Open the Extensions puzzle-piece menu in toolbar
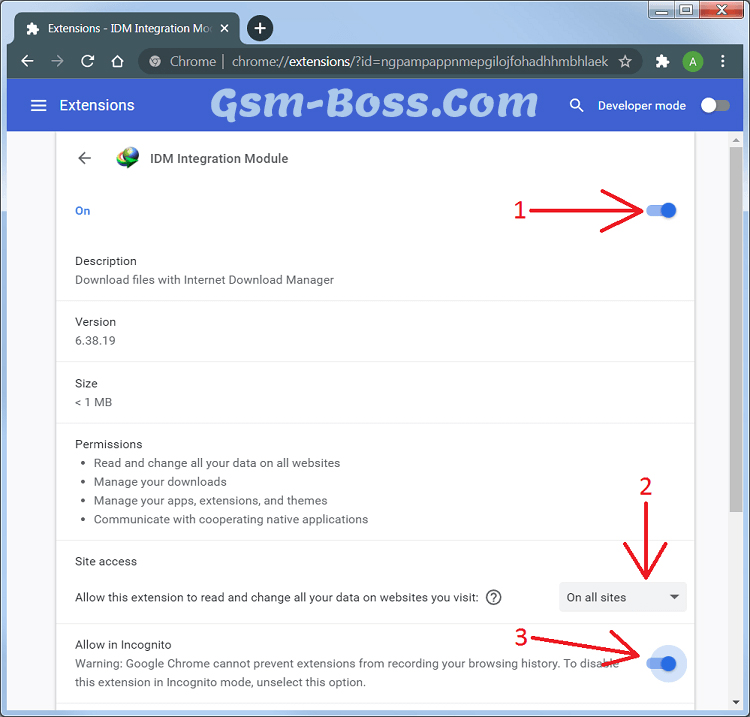The height and width of the screenshot is (717, 750). pyautogui.click(x=662, y=61)
